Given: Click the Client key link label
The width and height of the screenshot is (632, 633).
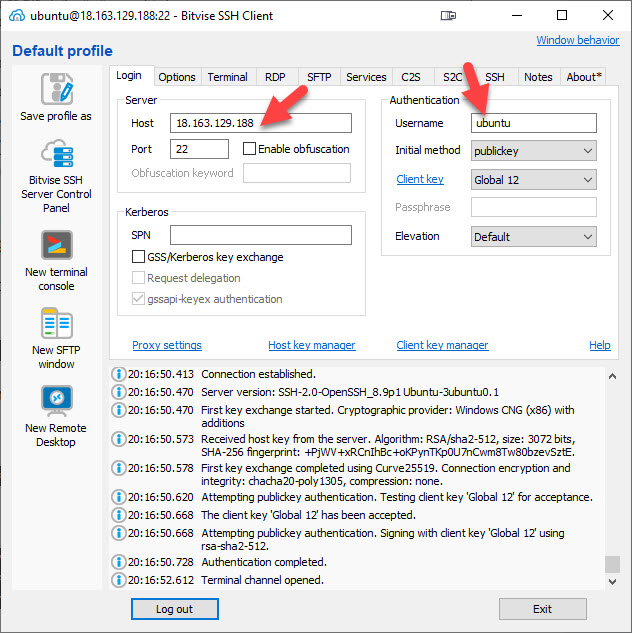Looking at the screenshot, I should (x=420, y=179).
